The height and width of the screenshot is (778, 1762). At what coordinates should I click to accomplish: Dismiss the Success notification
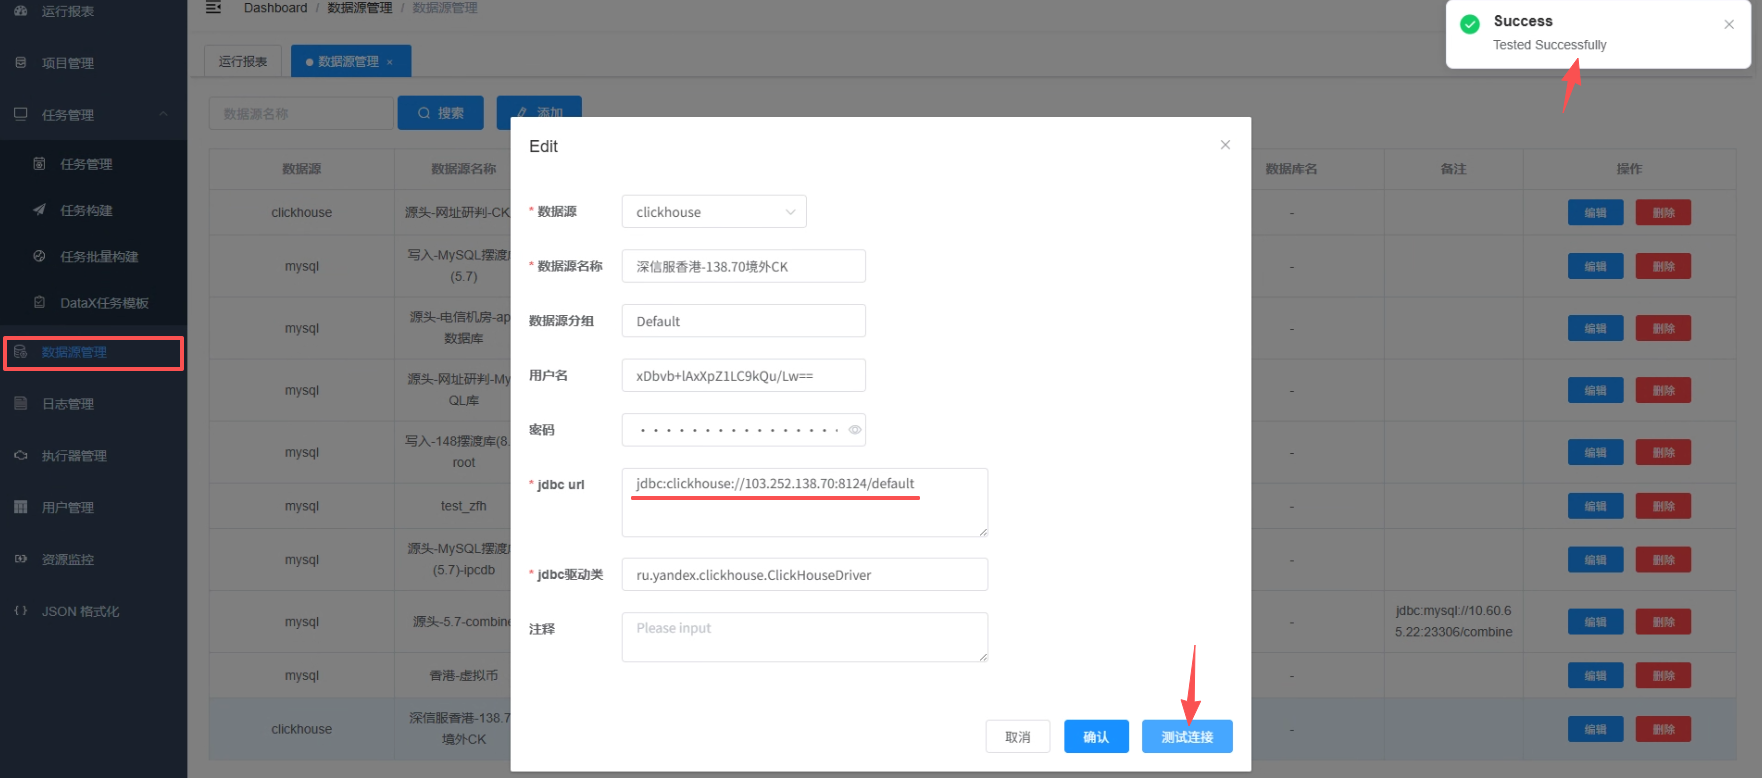pos(1728,25)
